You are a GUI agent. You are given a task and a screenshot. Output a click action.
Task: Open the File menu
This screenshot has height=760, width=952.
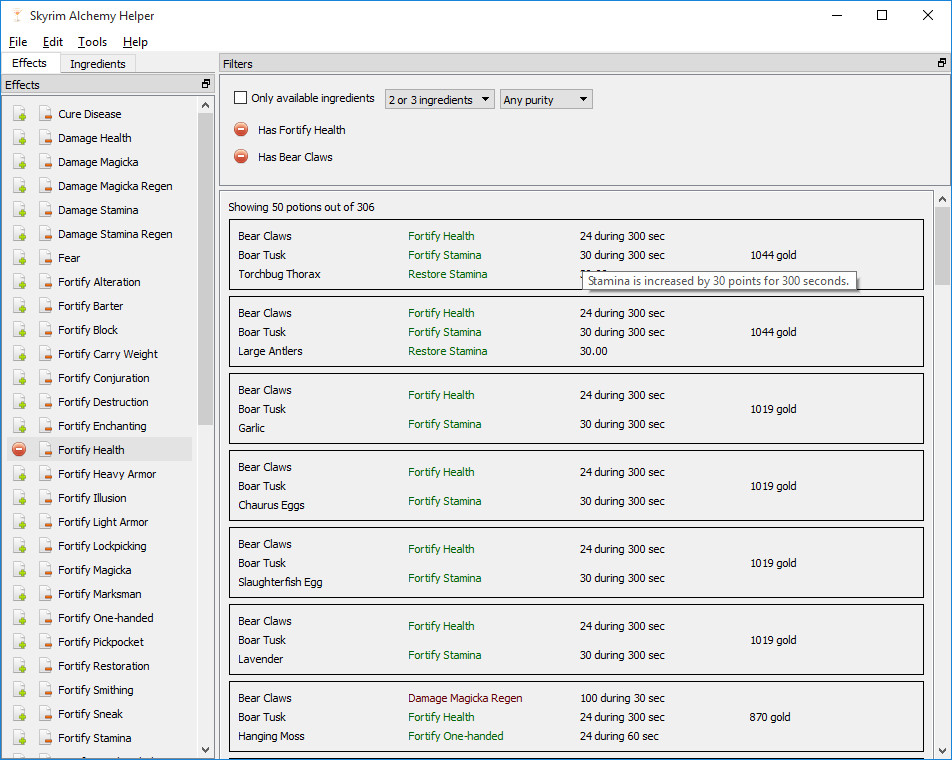tap(18, 42)
